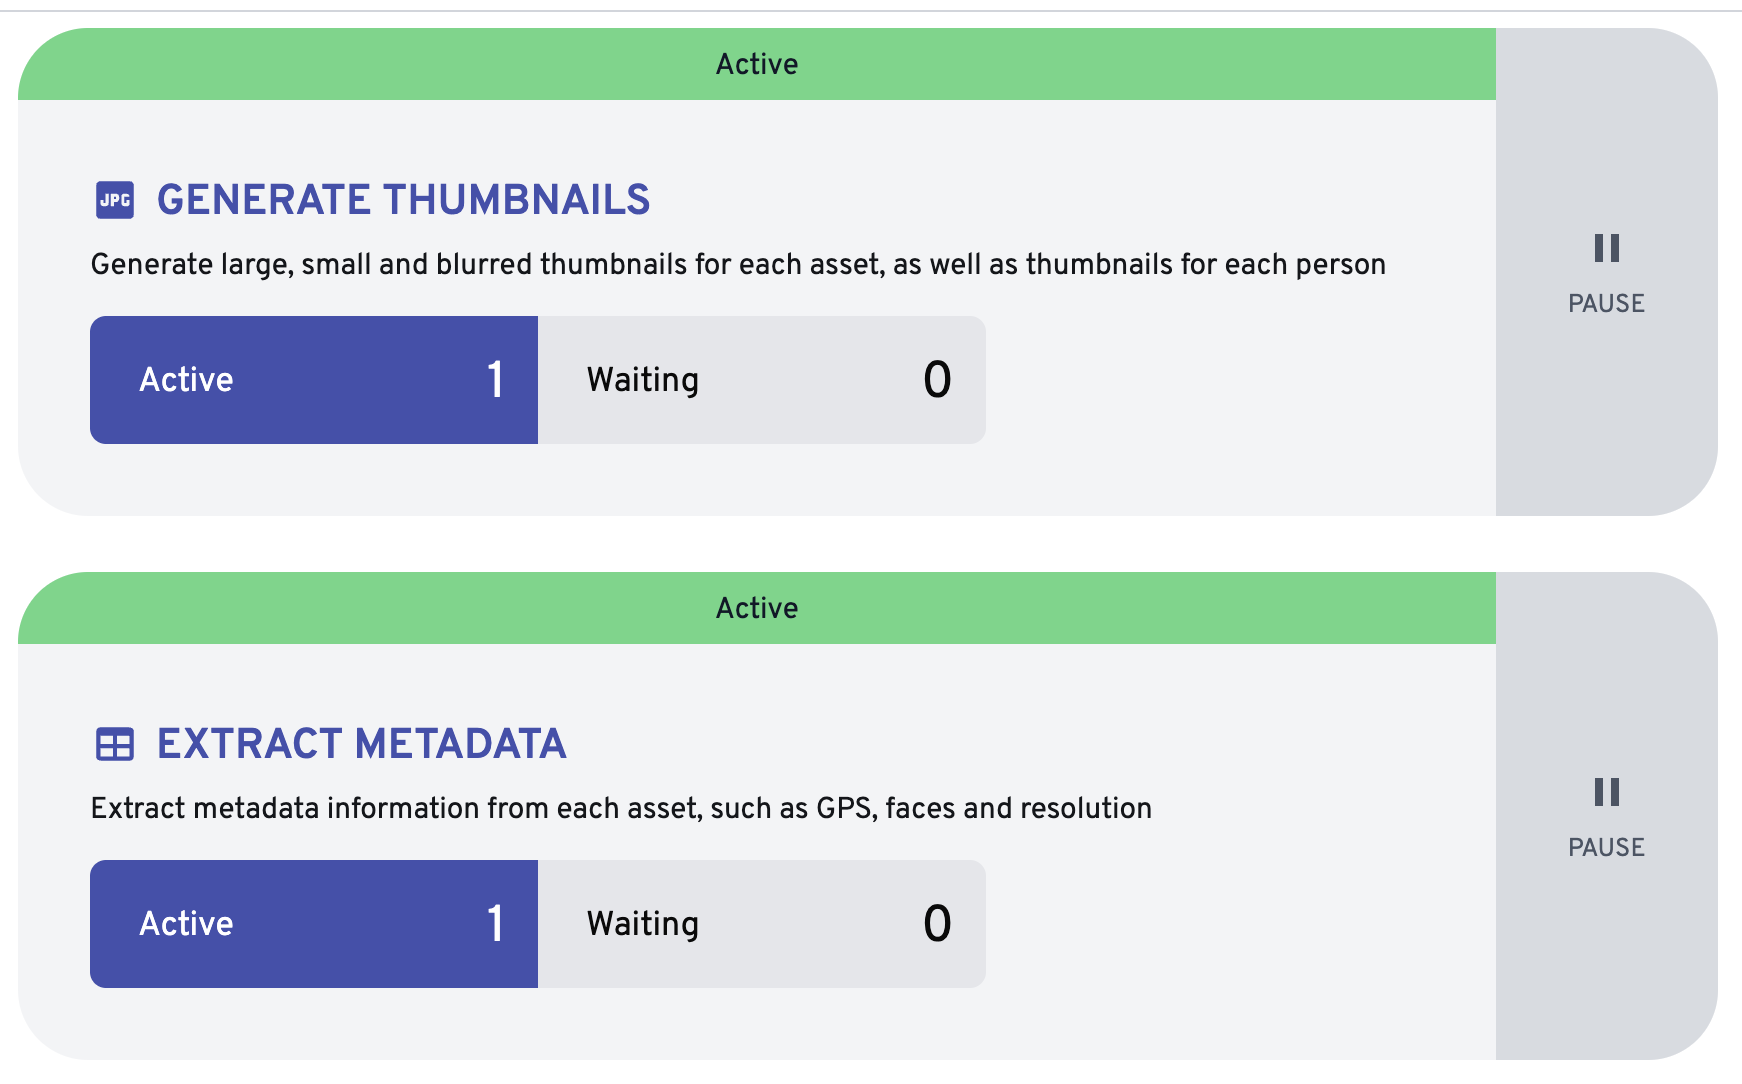Click the table icon beside Extract Metadata

click(115, 745)
